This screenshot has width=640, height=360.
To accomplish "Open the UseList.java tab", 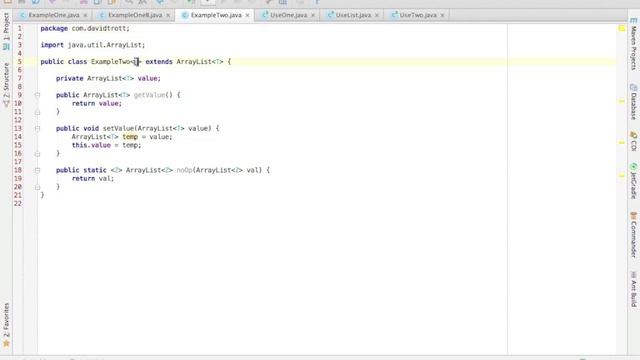I will click(x=353, y=15).
